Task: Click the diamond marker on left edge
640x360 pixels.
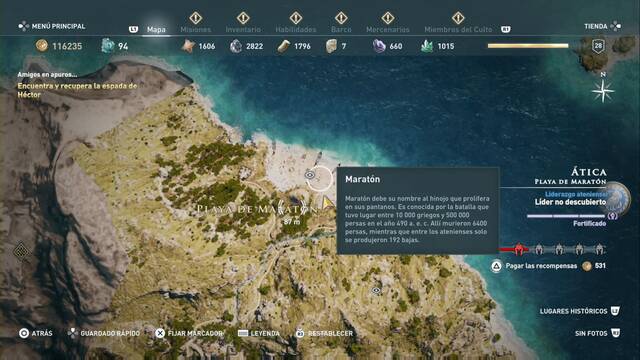Action: [x=21, y=251]
